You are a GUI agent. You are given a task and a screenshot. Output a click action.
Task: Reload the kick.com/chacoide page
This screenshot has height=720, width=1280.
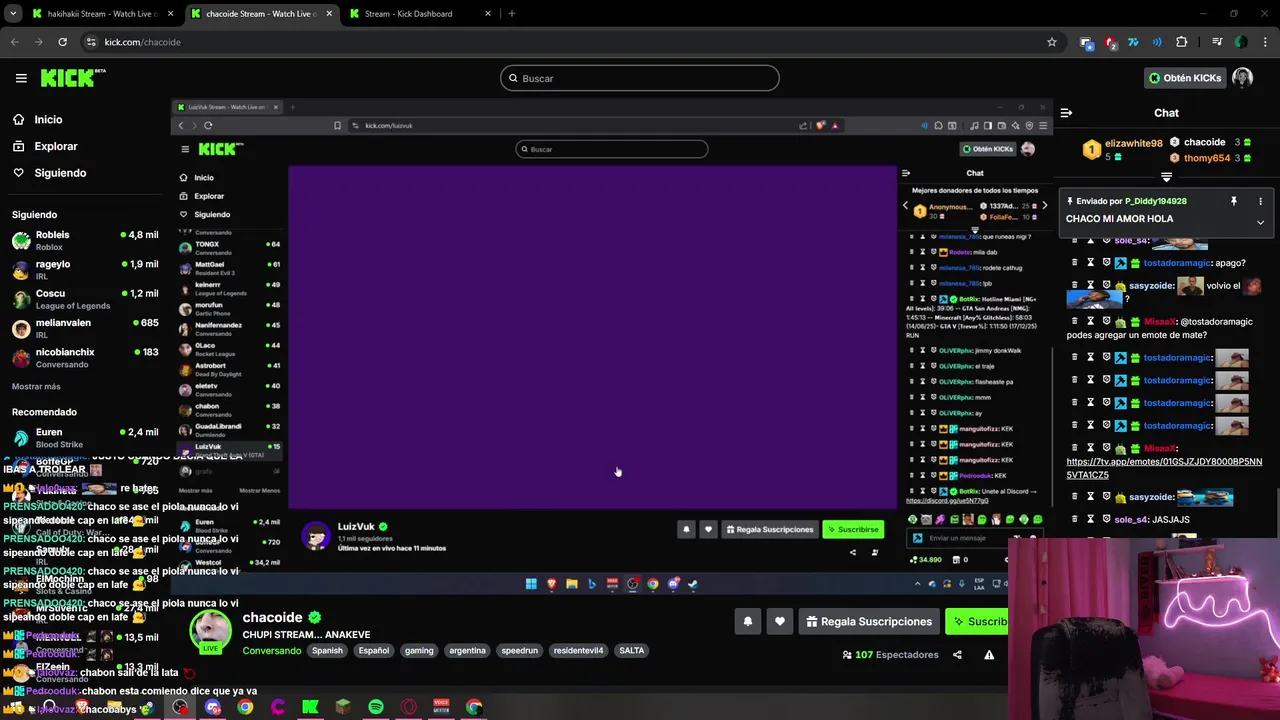(62, 42)
